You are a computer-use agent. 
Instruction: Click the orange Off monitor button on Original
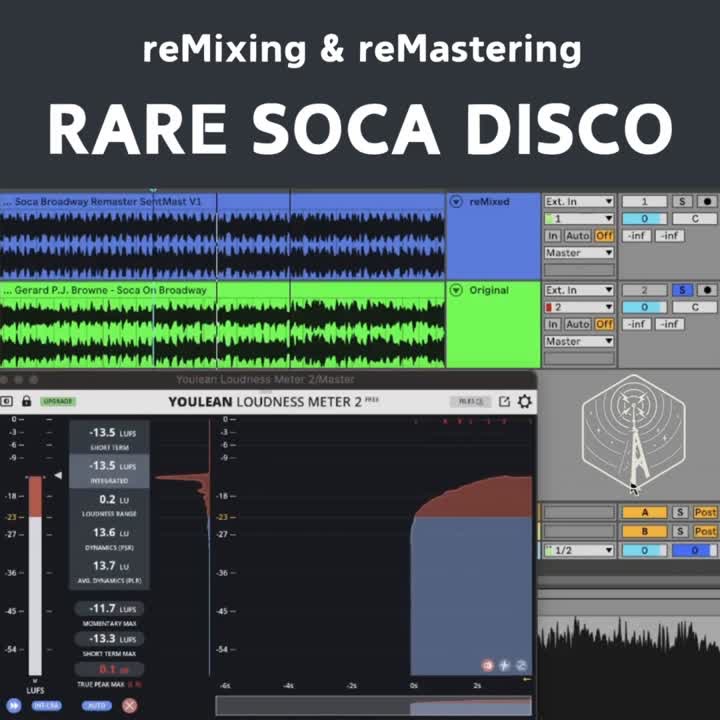[604, 324]
